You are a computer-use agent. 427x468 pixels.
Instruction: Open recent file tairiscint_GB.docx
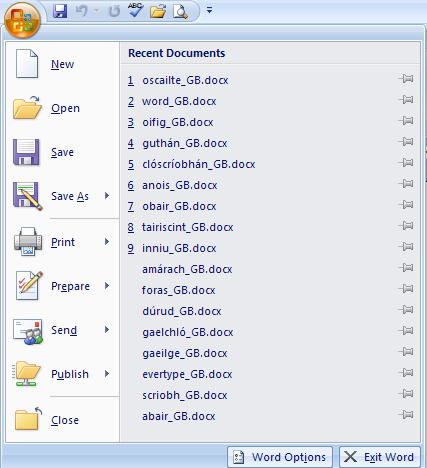coord(188,227)
